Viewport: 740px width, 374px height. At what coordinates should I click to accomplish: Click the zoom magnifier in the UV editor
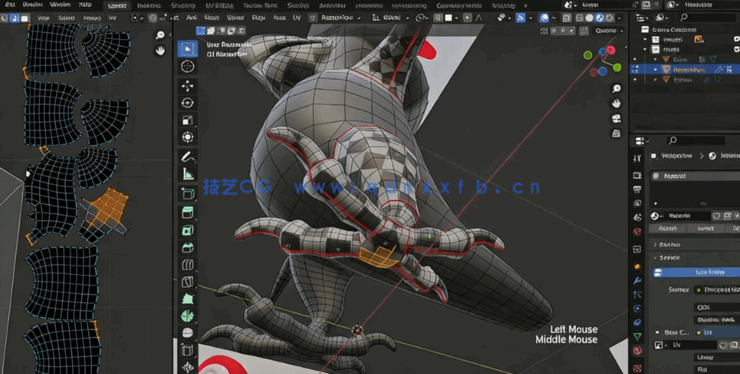(160, 35)
